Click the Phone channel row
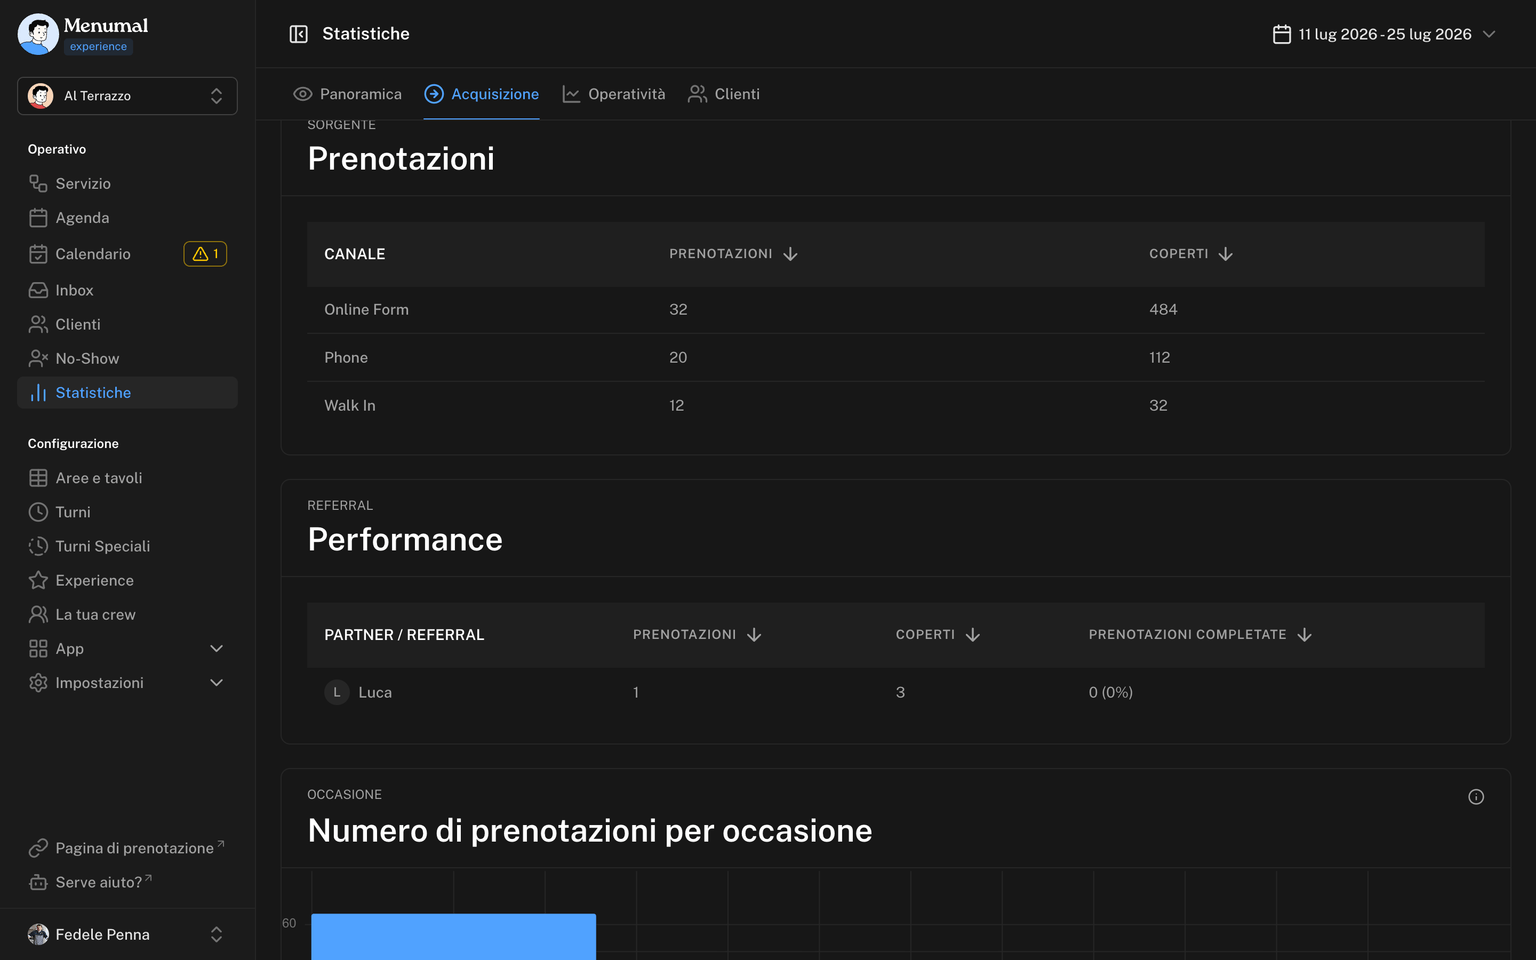Viewport: 1536px width, 960px height. coord(895,358)
